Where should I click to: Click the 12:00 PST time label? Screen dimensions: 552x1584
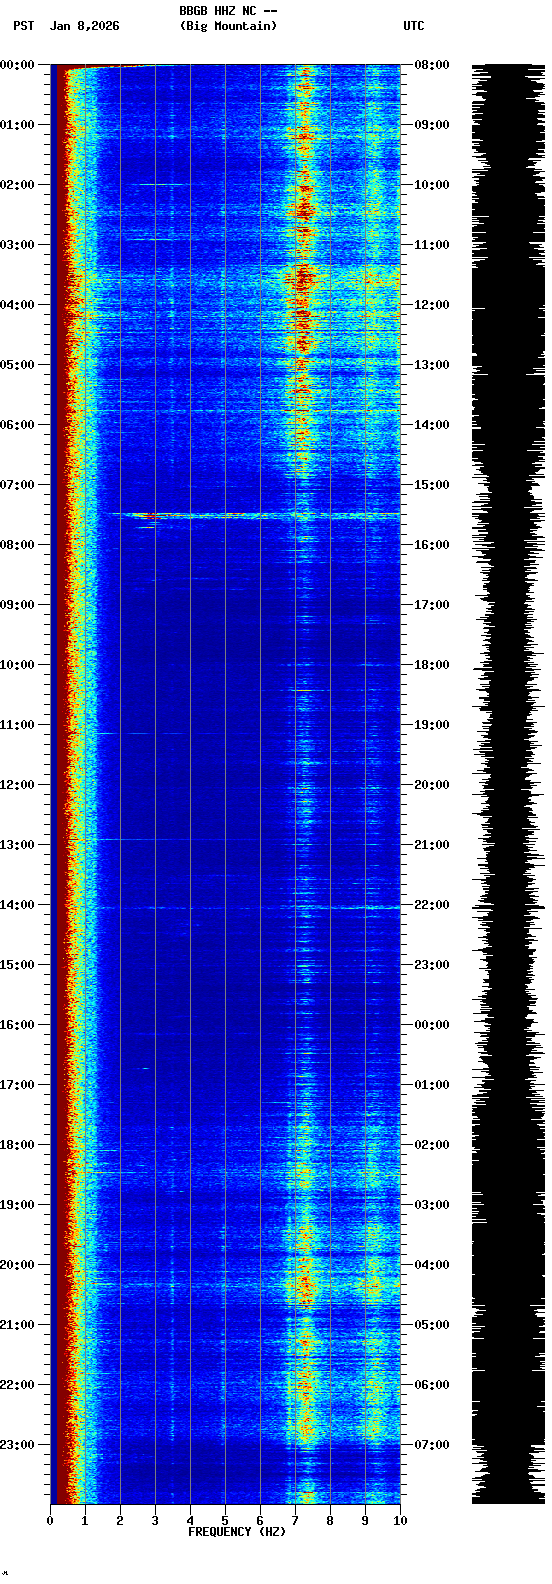pos(17,785)
